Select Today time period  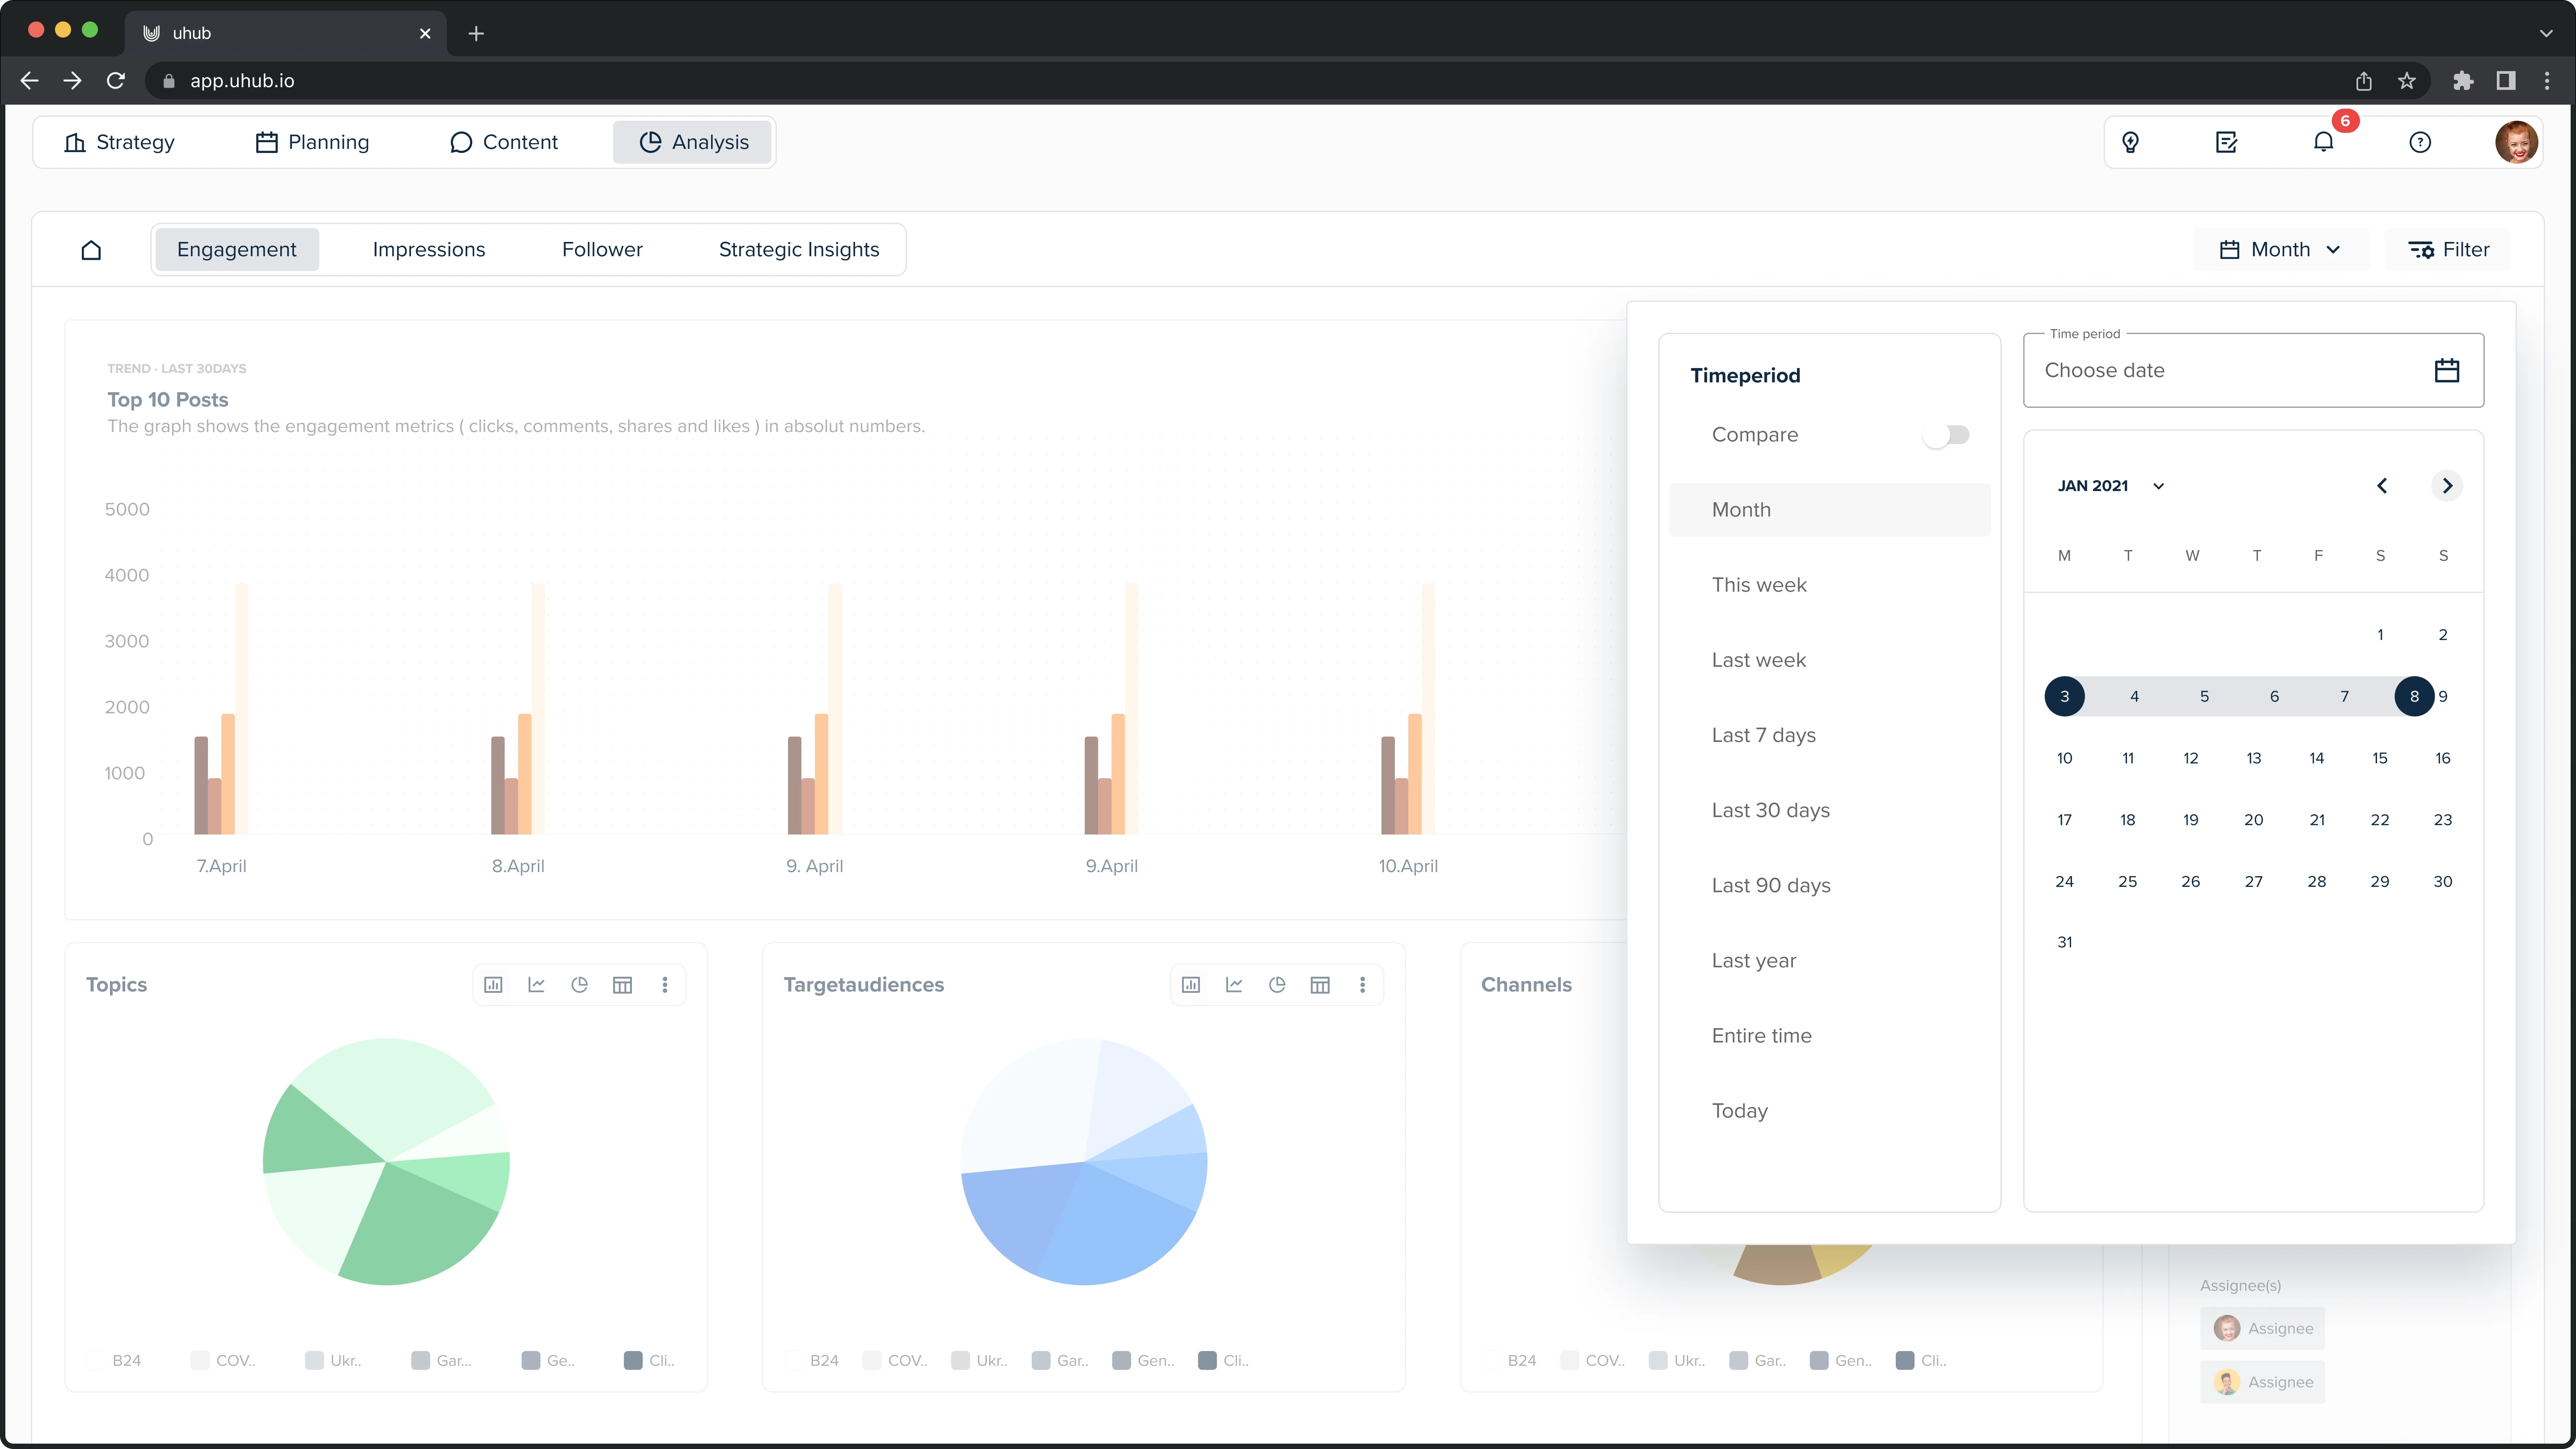(1830, 1110)
